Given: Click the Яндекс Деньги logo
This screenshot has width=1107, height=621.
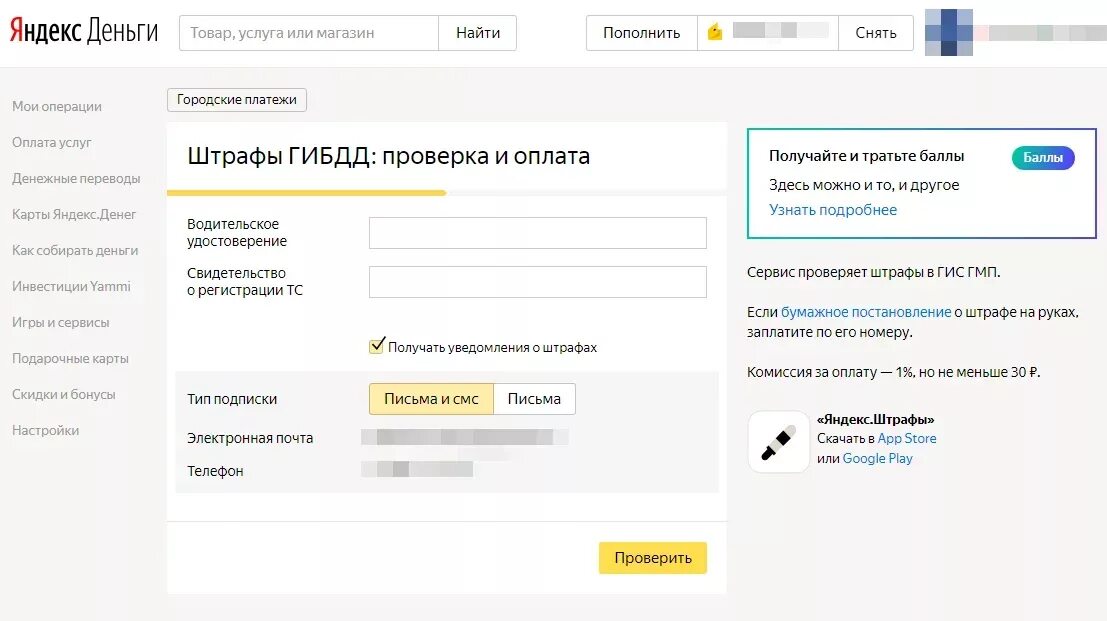Looking at the screenshot, I should coord(83,32).
